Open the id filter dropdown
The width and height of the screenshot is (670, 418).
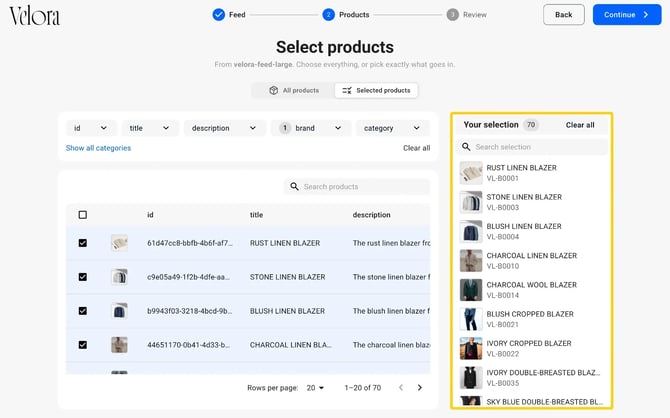tap(91, 128)
